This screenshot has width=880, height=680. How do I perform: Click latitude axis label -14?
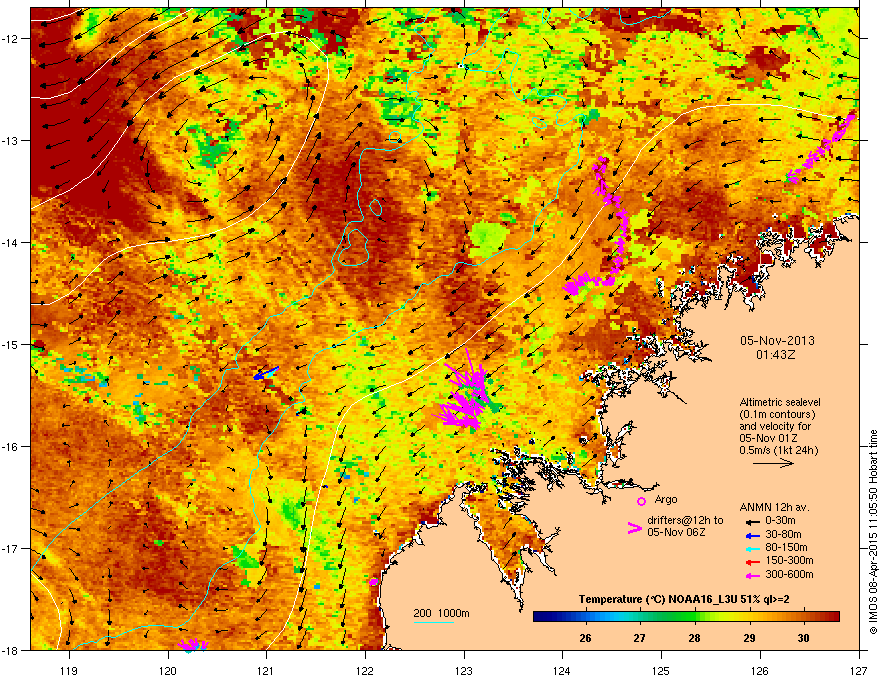tap(10, 242)
